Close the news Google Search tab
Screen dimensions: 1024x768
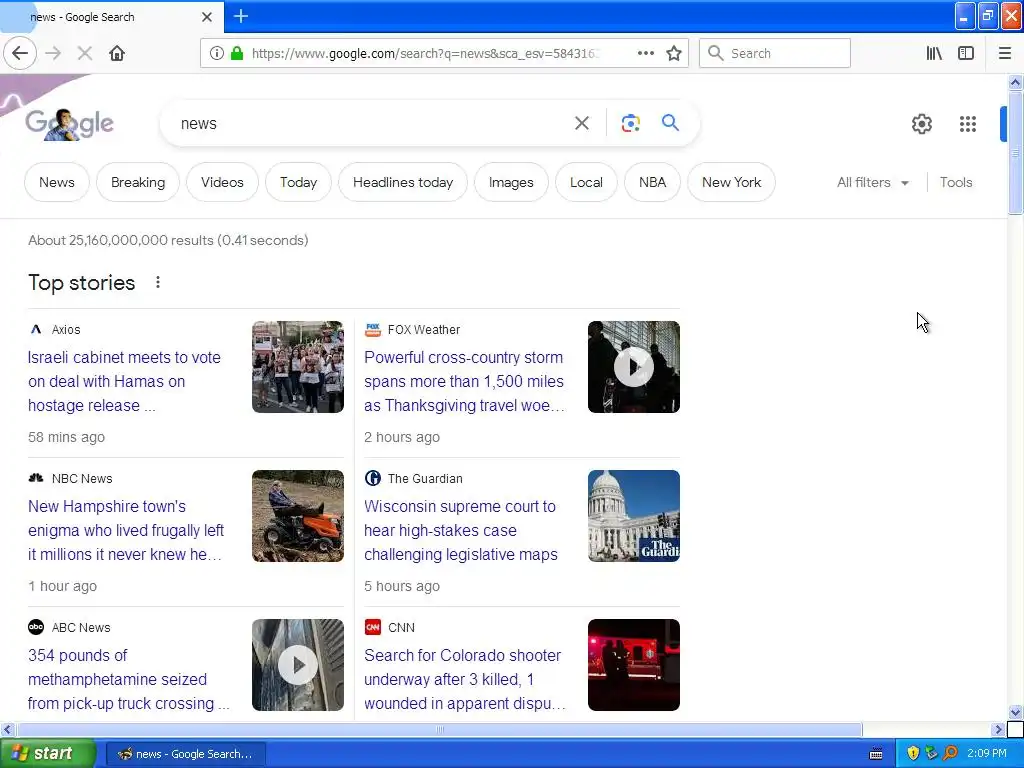pyautogui.click(x=207, y=17)
